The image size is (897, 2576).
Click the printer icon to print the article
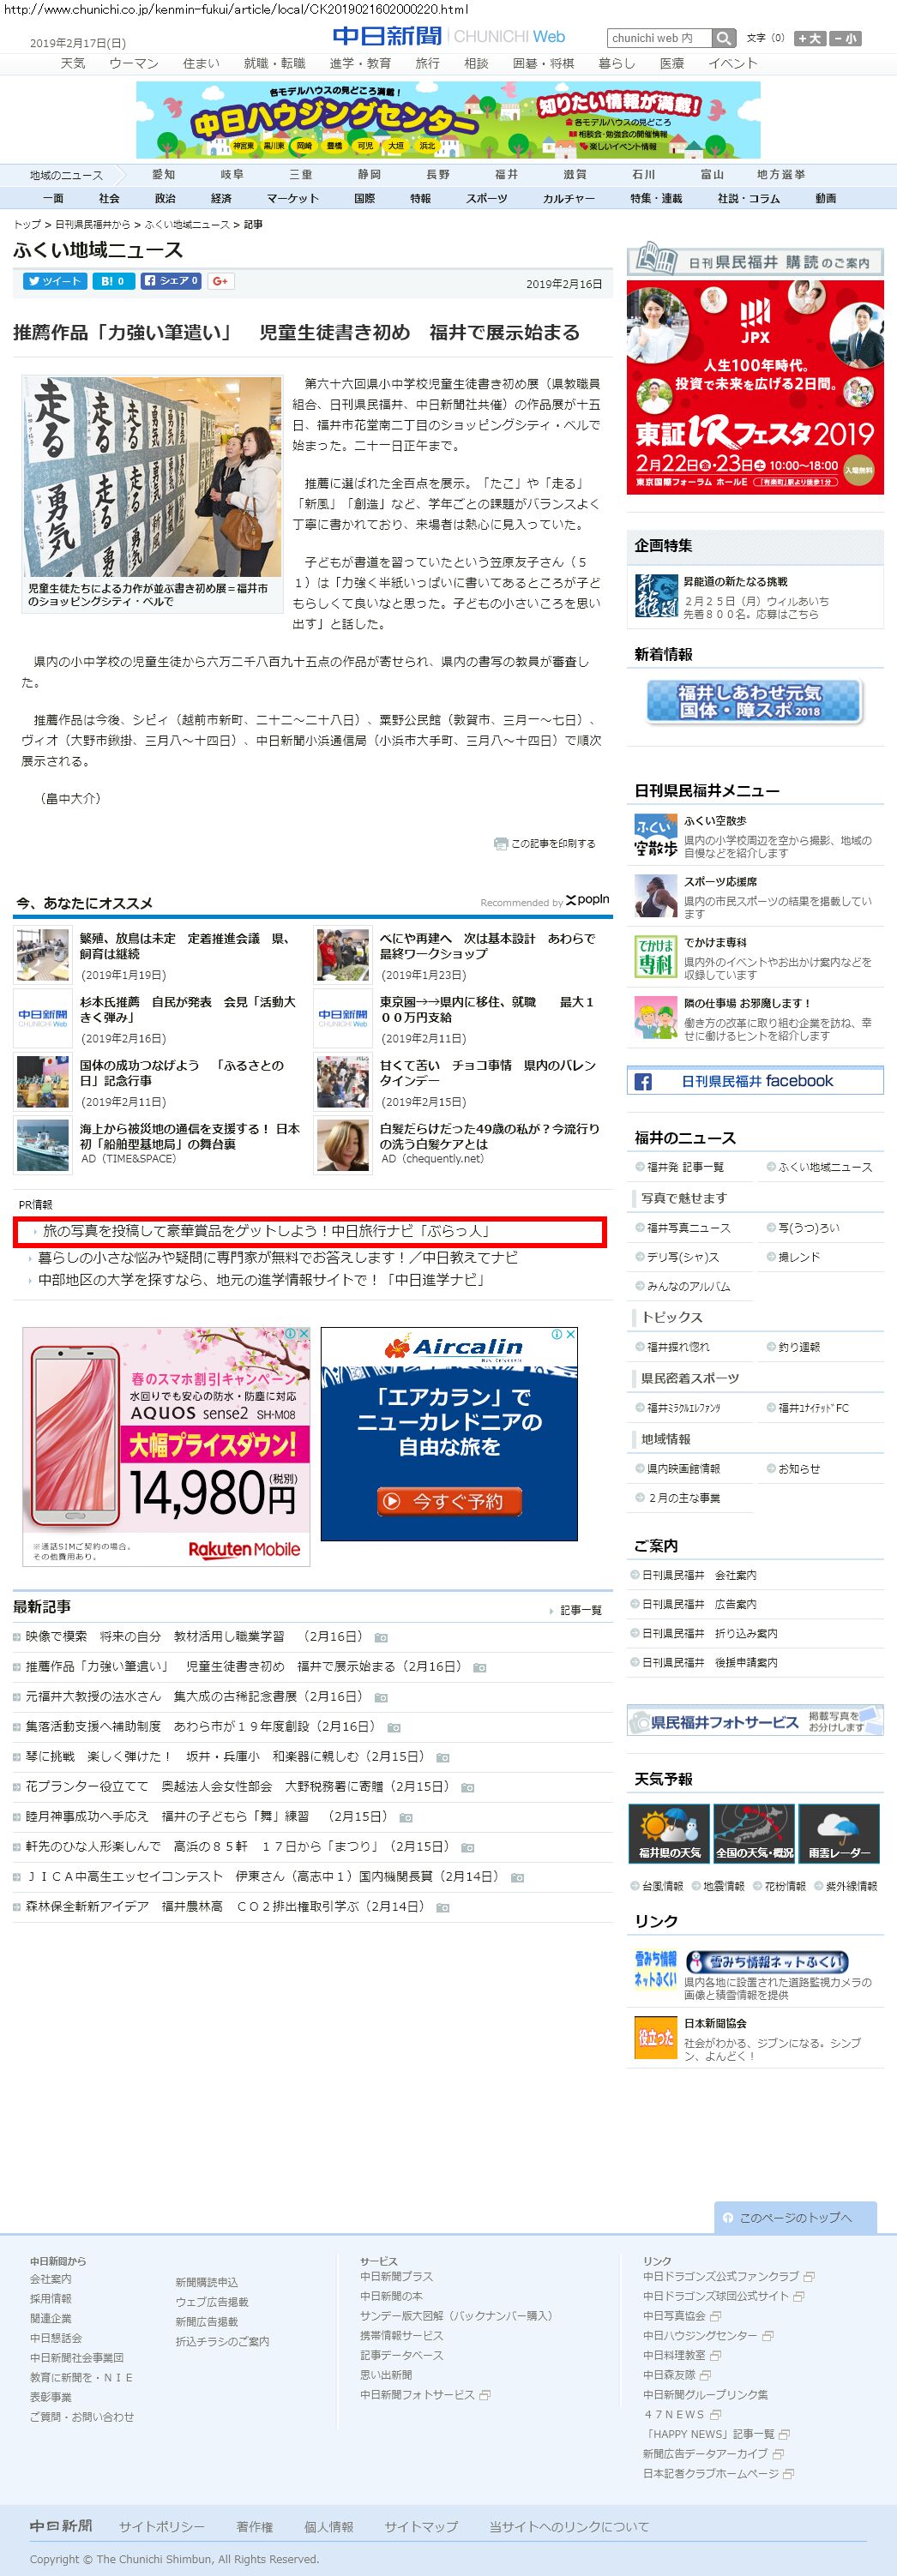point(500,843)
